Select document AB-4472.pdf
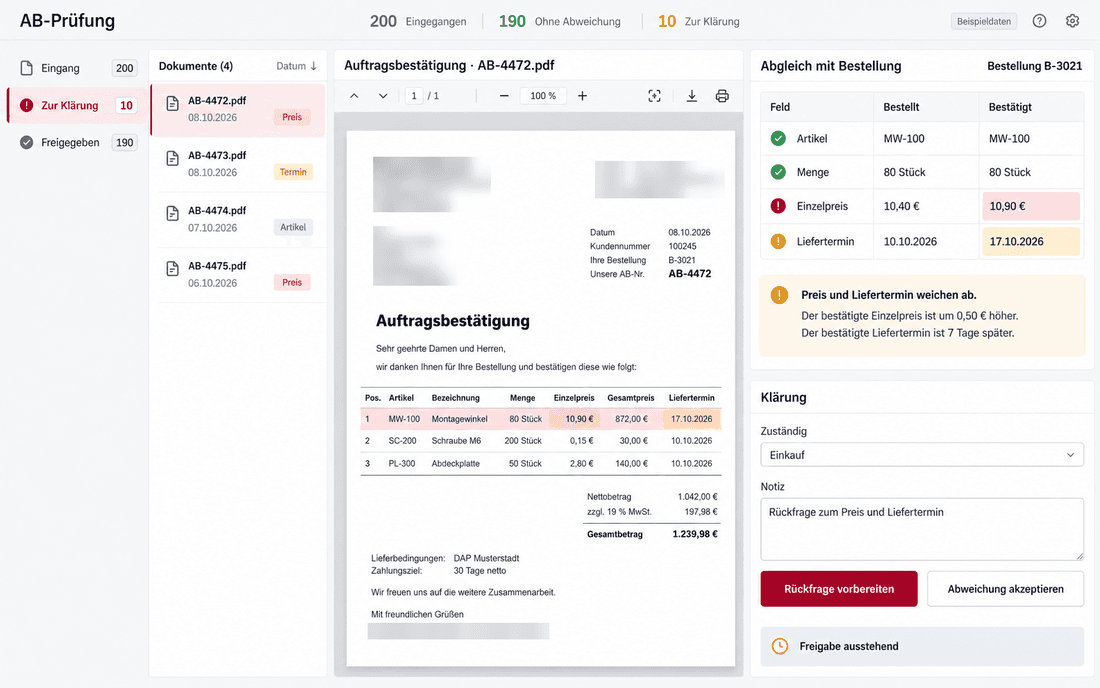Screen dimensions: 1100x688 click(x=238, y=109)
